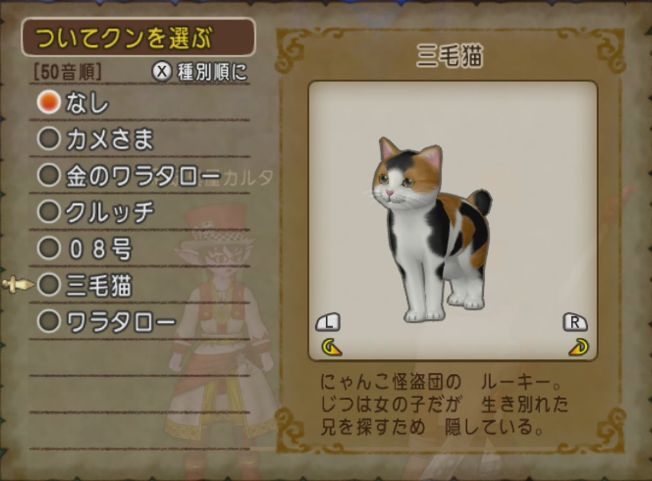This screenshot has width=652, height=481.
Task: Select the 08号 radio button
Action: pyautogui.click(x=49, y=248)
